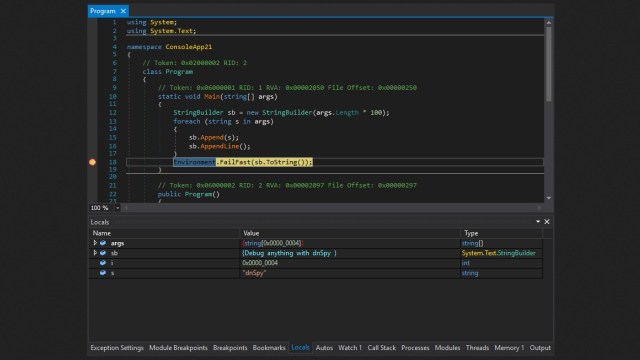Switch to the Processes tab
640x360 pixels.
[415, 348]
